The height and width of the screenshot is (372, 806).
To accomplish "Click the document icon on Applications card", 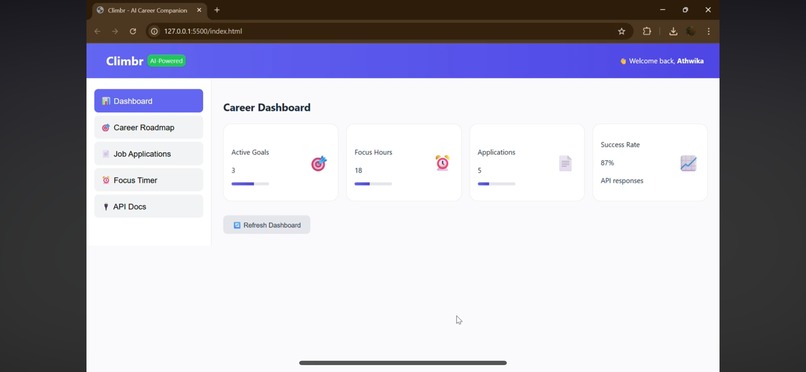I will (565, 163).
